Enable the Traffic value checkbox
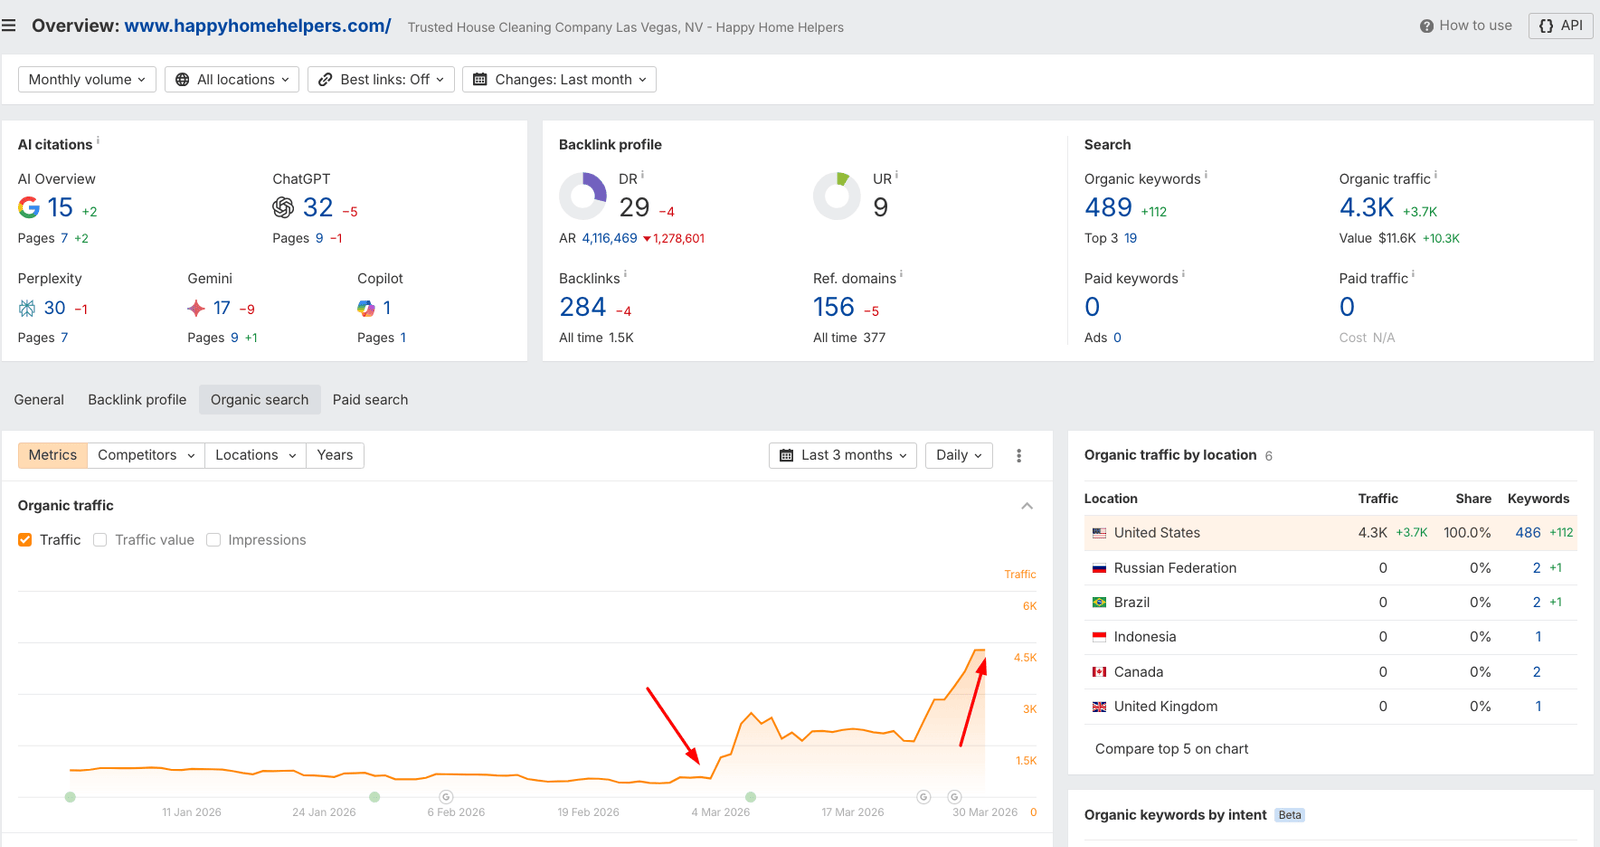 (100, 540)
